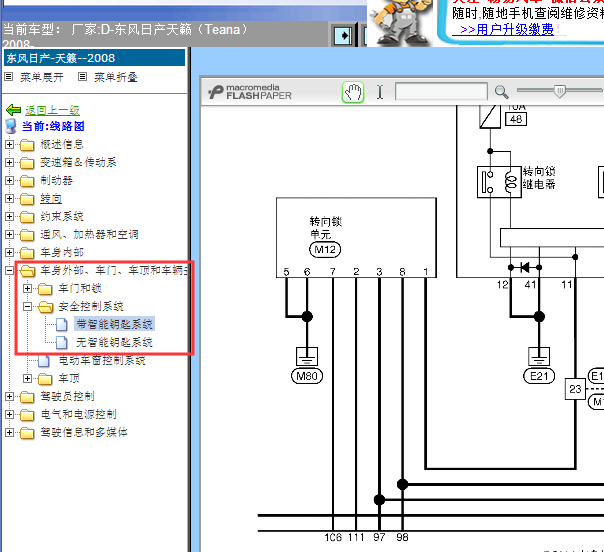Click the green back arrow icon
This screenshot has width=604, height=552.
tap(13, 110)
